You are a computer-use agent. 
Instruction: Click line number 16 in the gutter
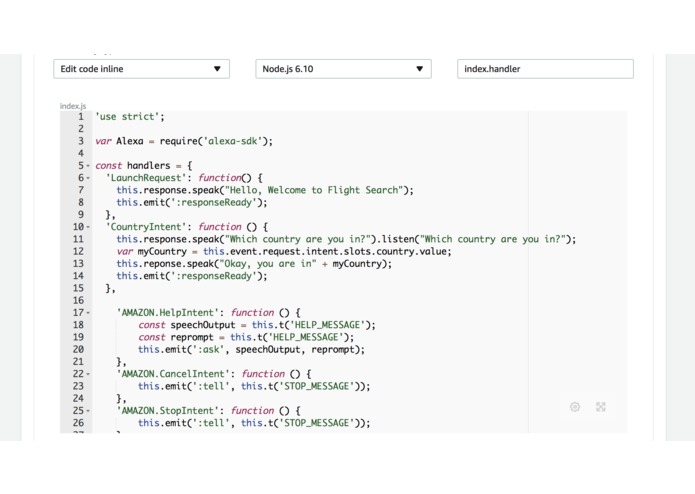tap(78, 300)
